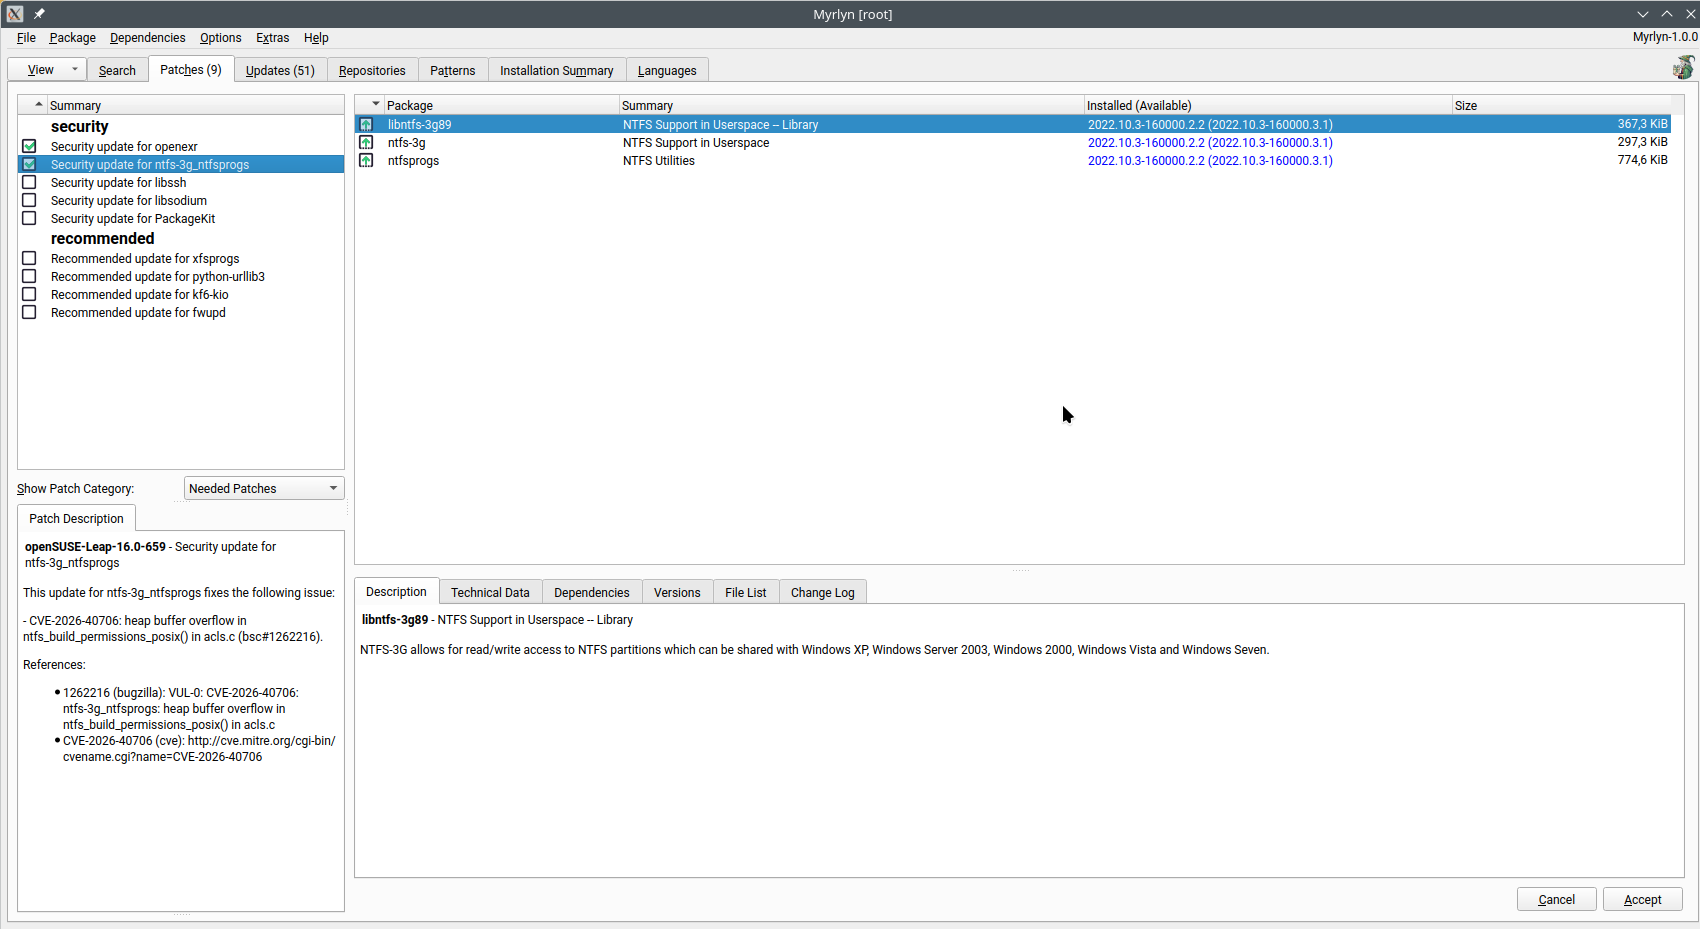1700x929 pixels.
Task: Click the YaST mascot icon at top right
Action: coord(1683,68)
